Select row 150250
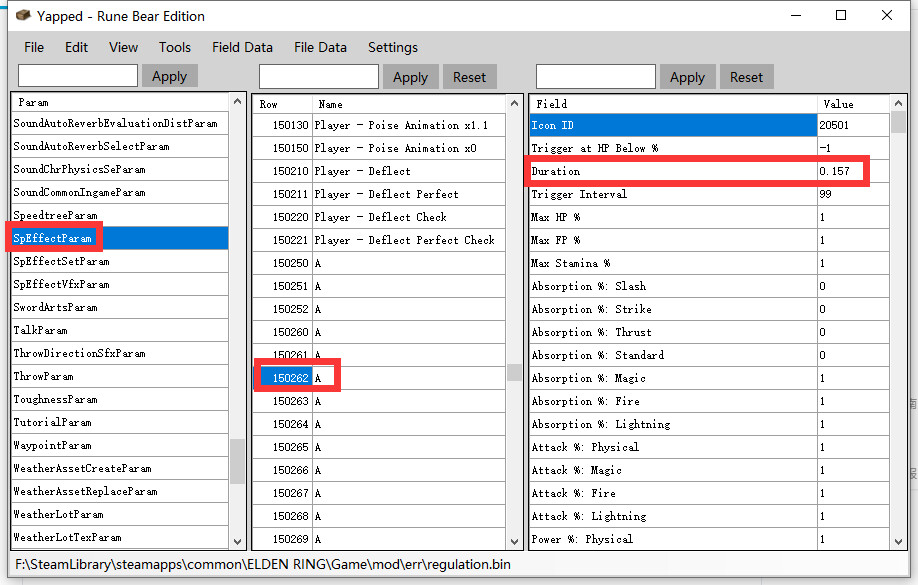Image resolution: width=918 pixels, height=585 pixels. coord(379,263)
